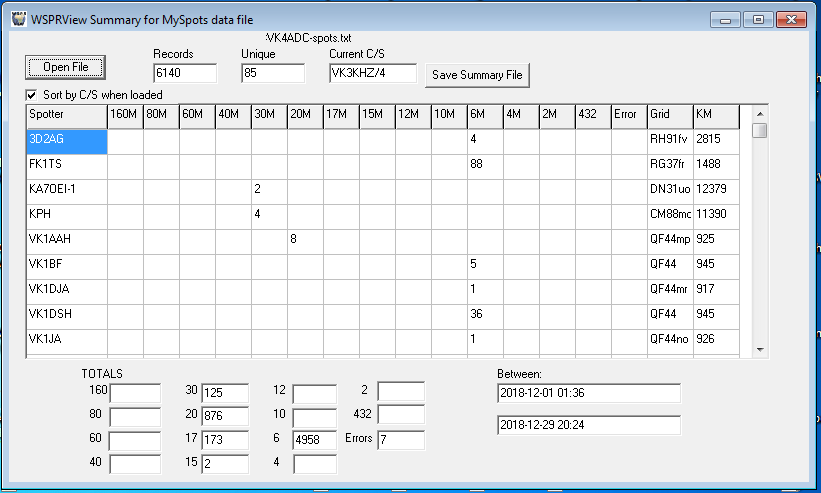The image size is (821, 493).
Task: Click the Current C/S field VK3KHZ/4
Action: click(x=373, y=73)
